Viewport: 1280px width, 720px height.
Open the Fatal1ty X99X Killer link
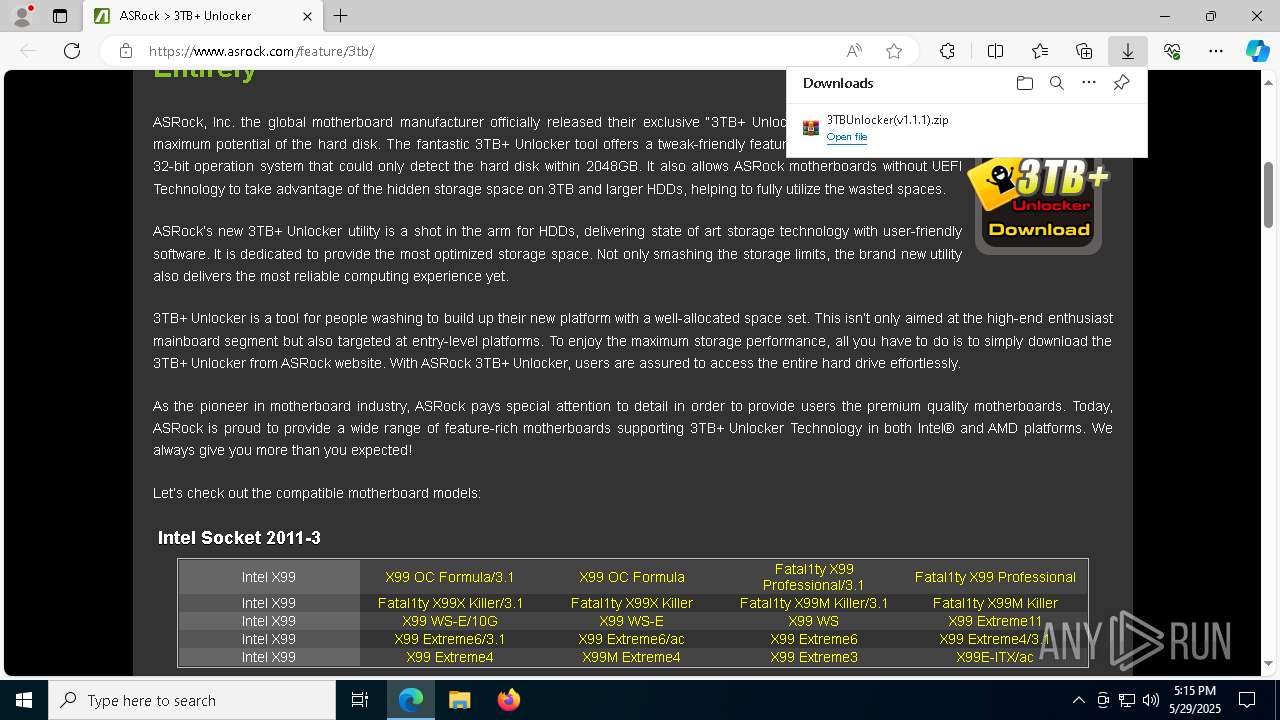[x=632, y=603]
